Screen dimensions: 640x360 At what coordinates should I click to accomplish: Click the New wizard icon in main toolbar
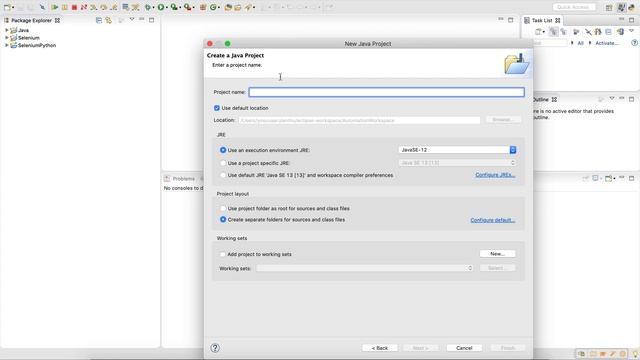tap(7, 7)
